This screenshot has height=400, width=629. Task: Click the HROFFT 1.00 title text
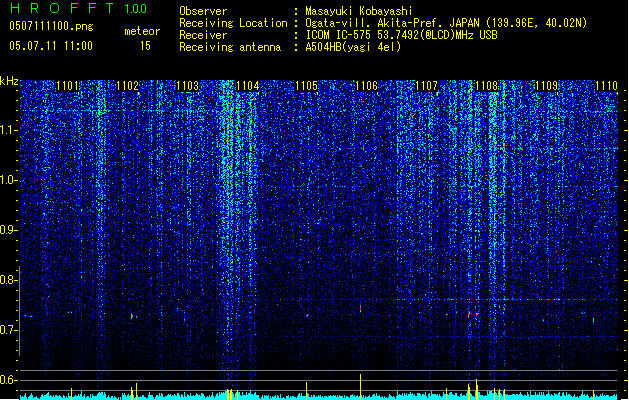click(x=78, y=8)
